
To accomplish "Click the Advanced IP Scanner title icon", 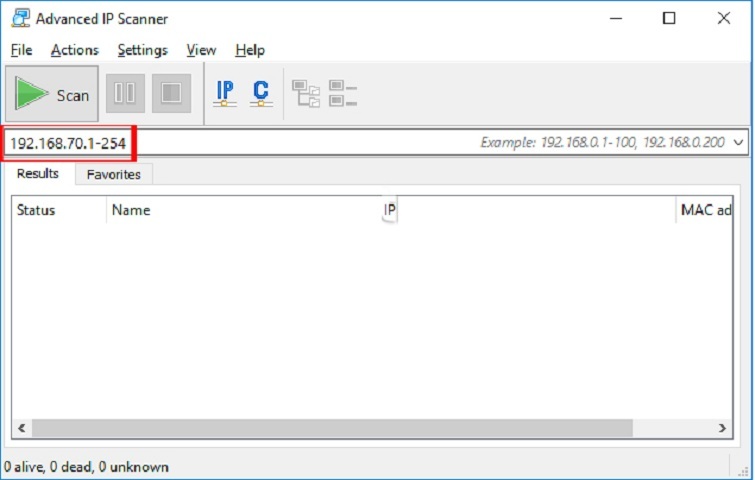I will tap(20, 18).
